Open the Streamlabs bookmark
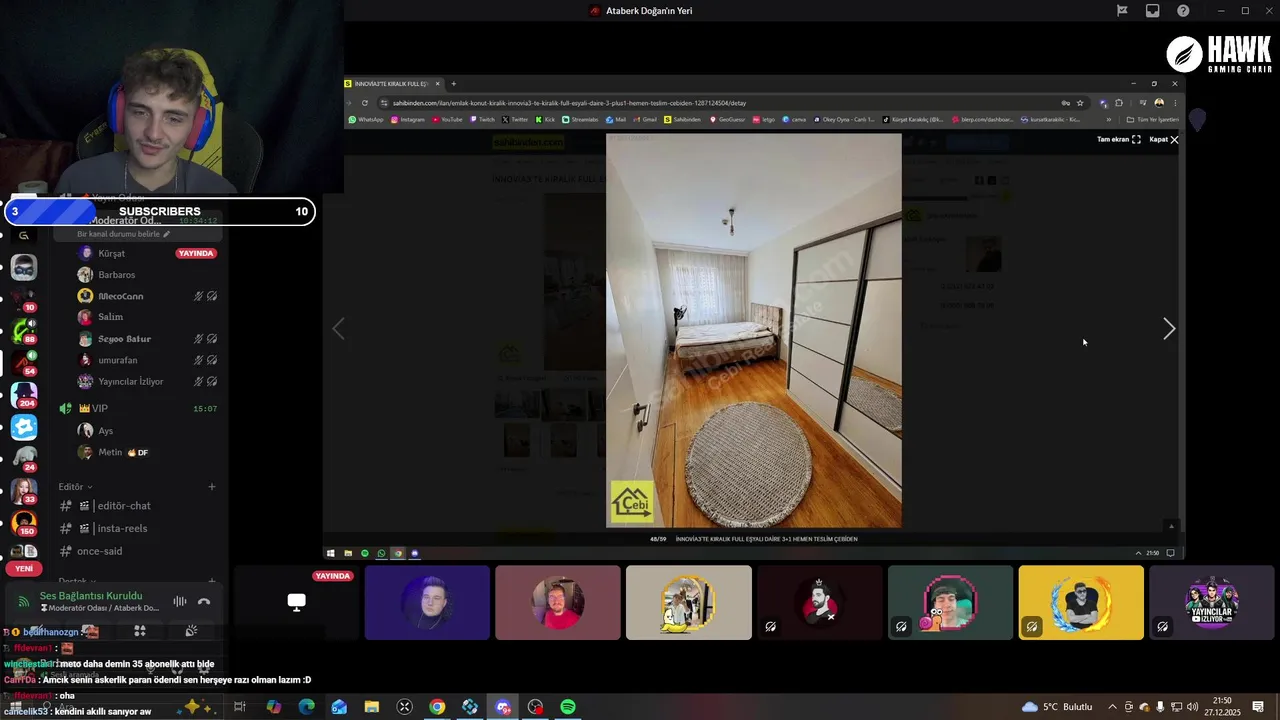 coord(581,120)
